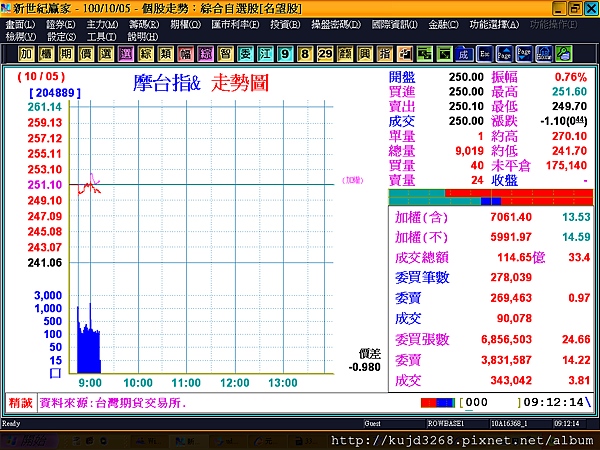Click the 期 futures toolbar icon
The image size is (600, 450).
coord(66,54)
